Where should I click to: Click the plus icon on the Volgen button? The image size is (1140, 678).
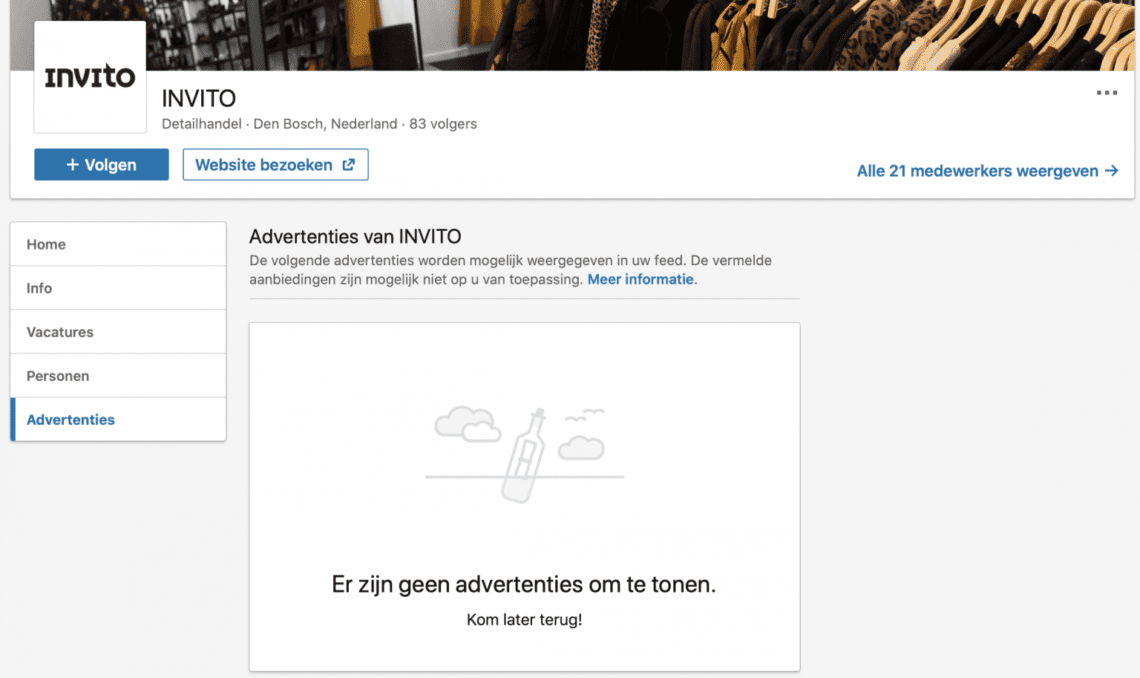coord(73,165)
